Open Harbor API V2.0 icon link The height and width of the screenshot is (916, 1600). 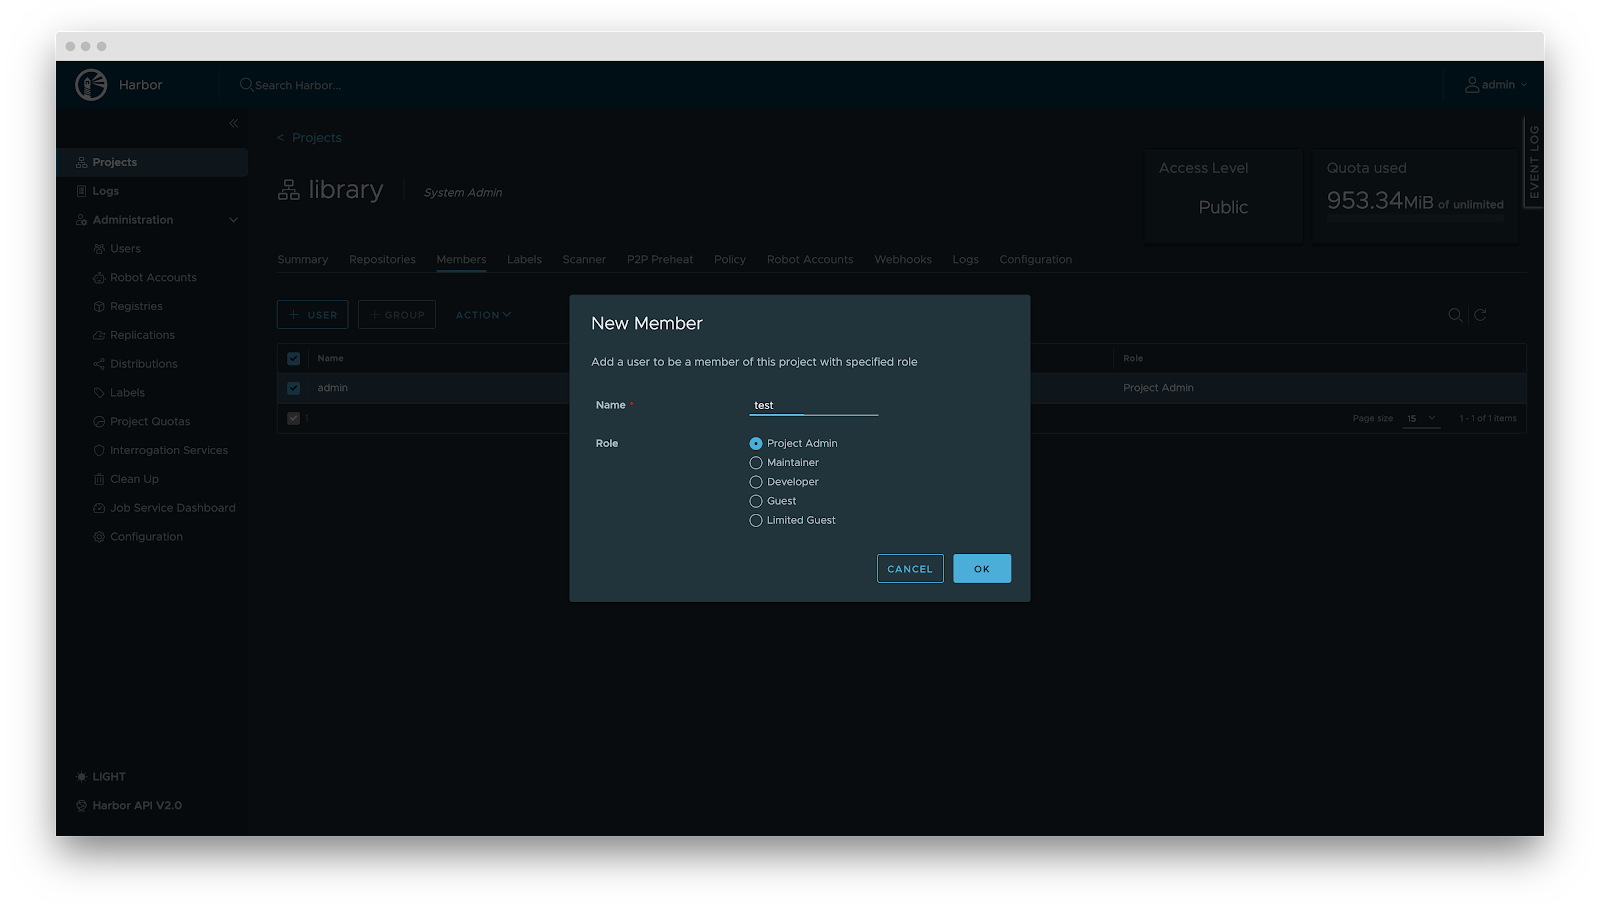coord(82,806)
